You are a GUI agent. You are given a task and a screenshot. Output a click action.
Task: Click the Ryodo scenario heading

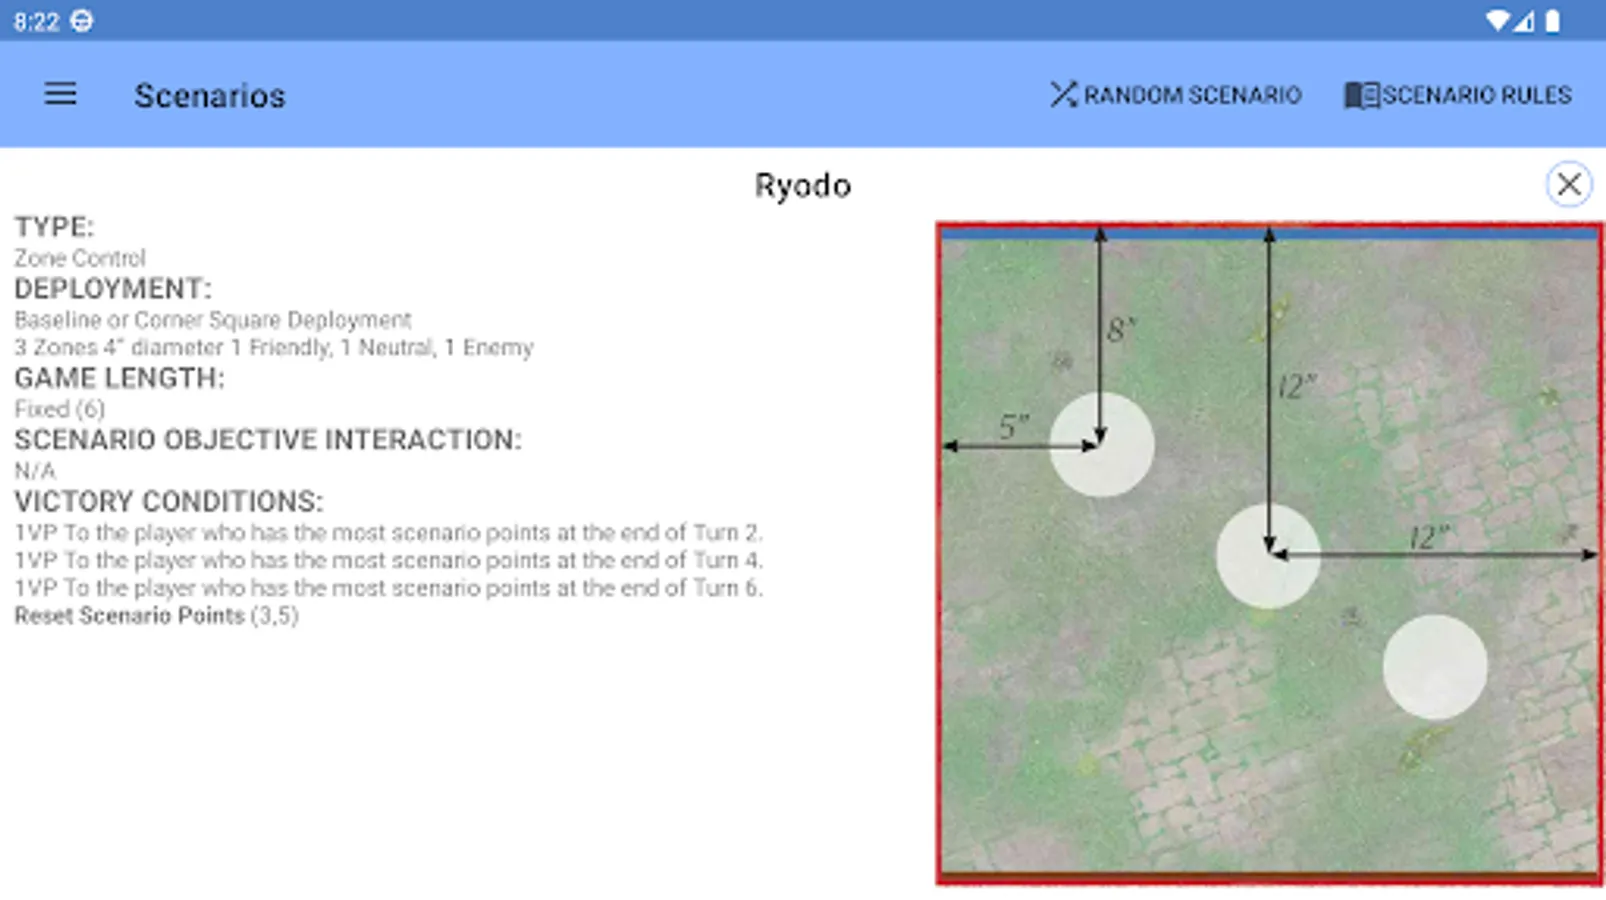click(x=802, y=186)
